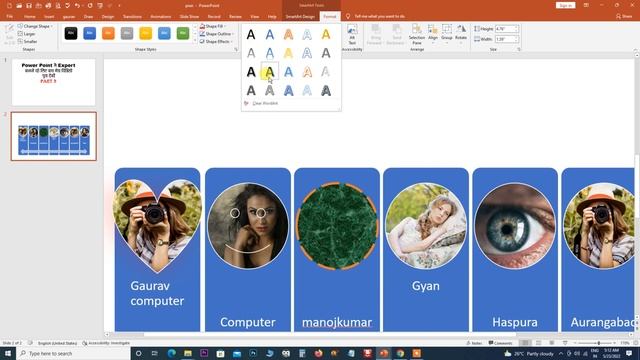Switch to the Insert tab

pos(49,16)
